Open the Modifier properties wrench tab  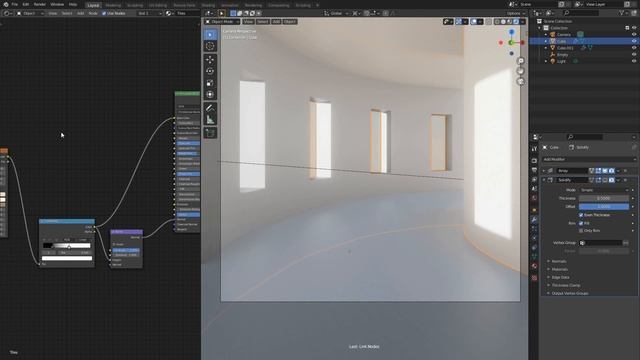click(534, 220)
